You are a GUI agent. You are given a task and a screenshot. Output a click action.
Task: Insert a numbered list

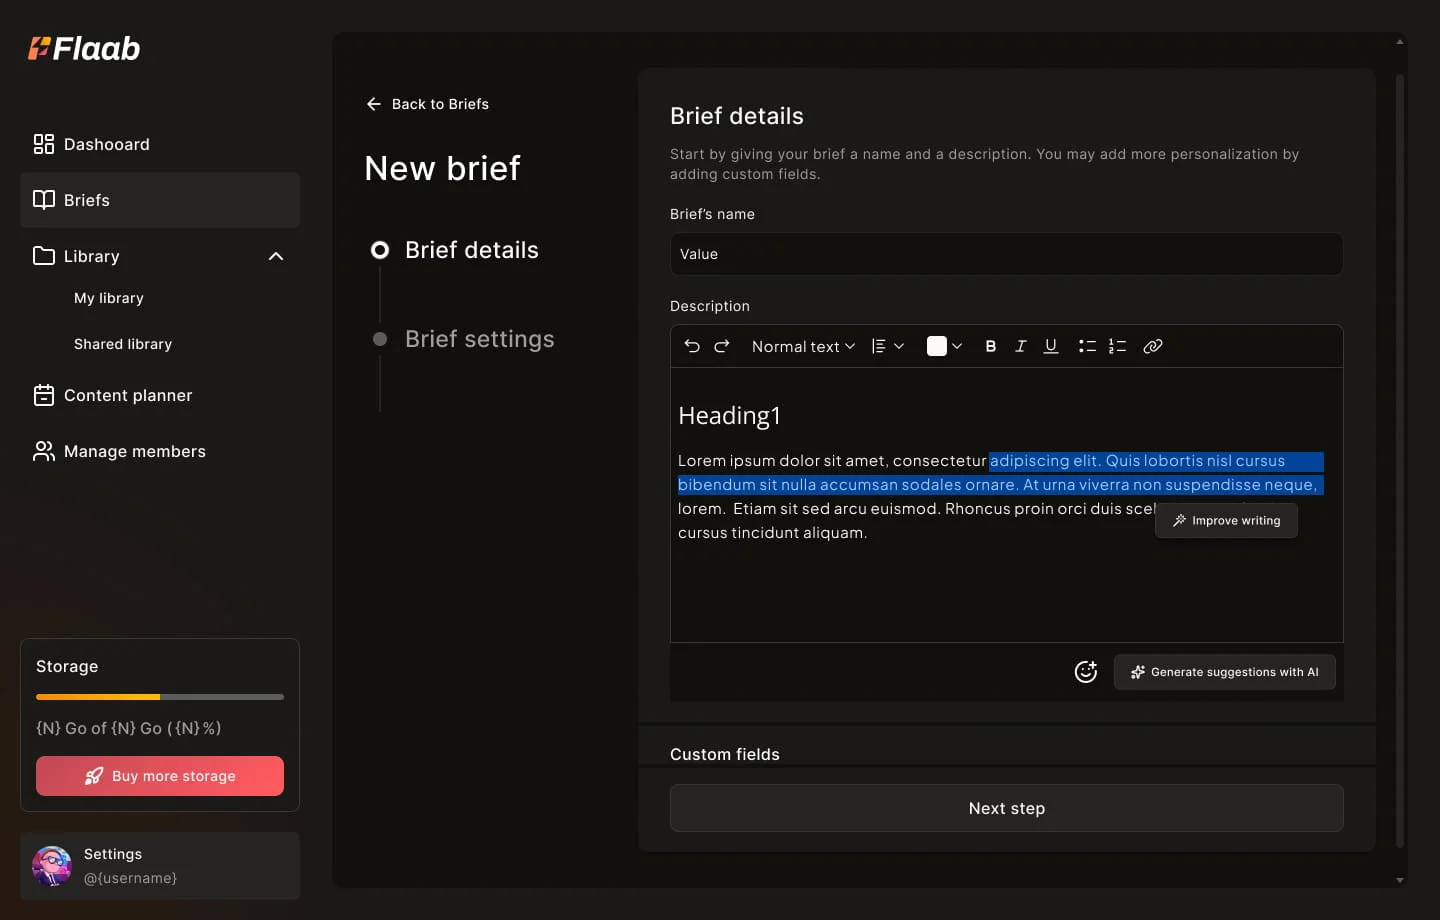[1117, 346]
